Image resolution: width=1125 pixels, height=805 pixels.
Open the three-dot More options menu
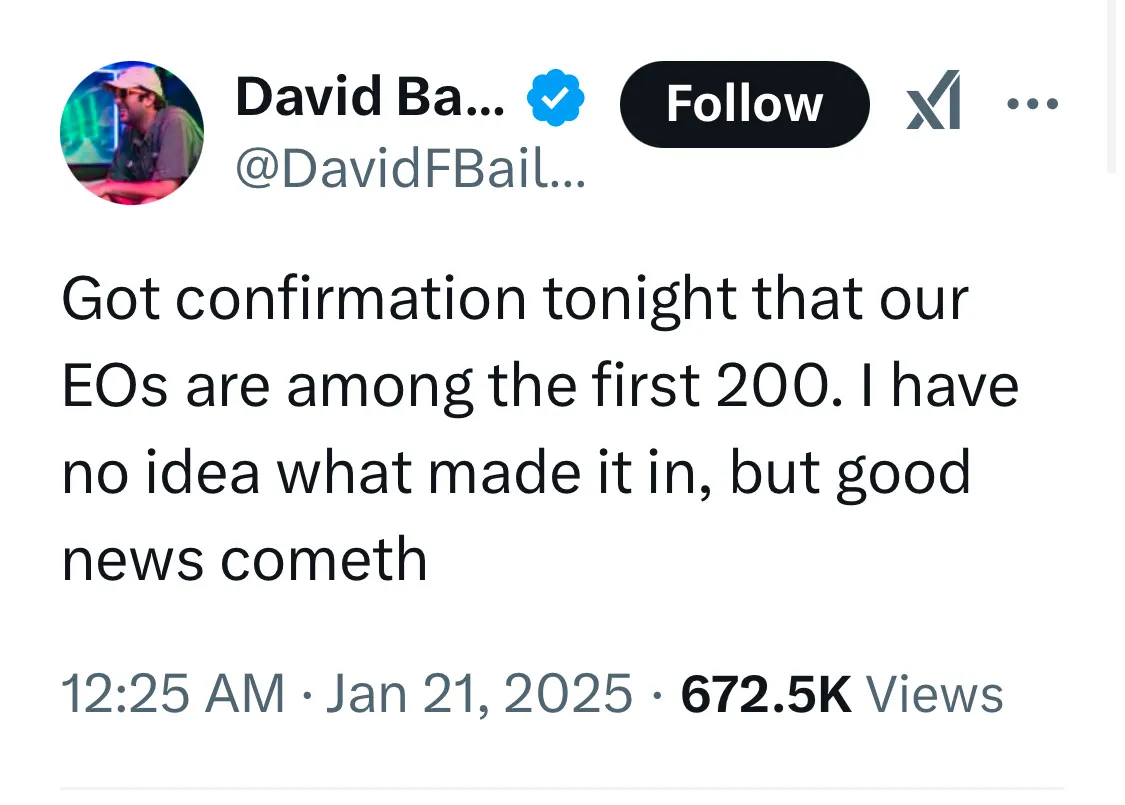pyautogui.click(x=1030, y=103)
